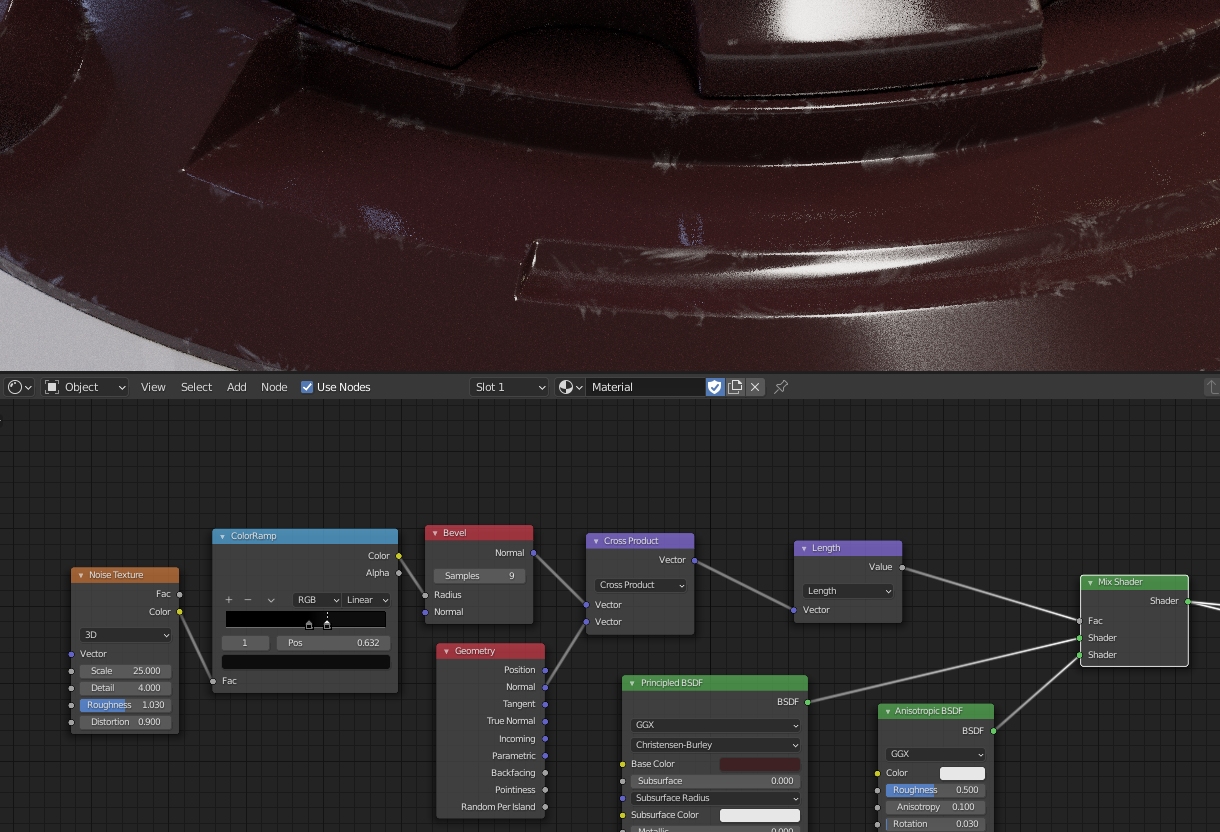Collapse the Length node
The height and width of the screenshot is (832, 1220).
[x=804, y=548]
